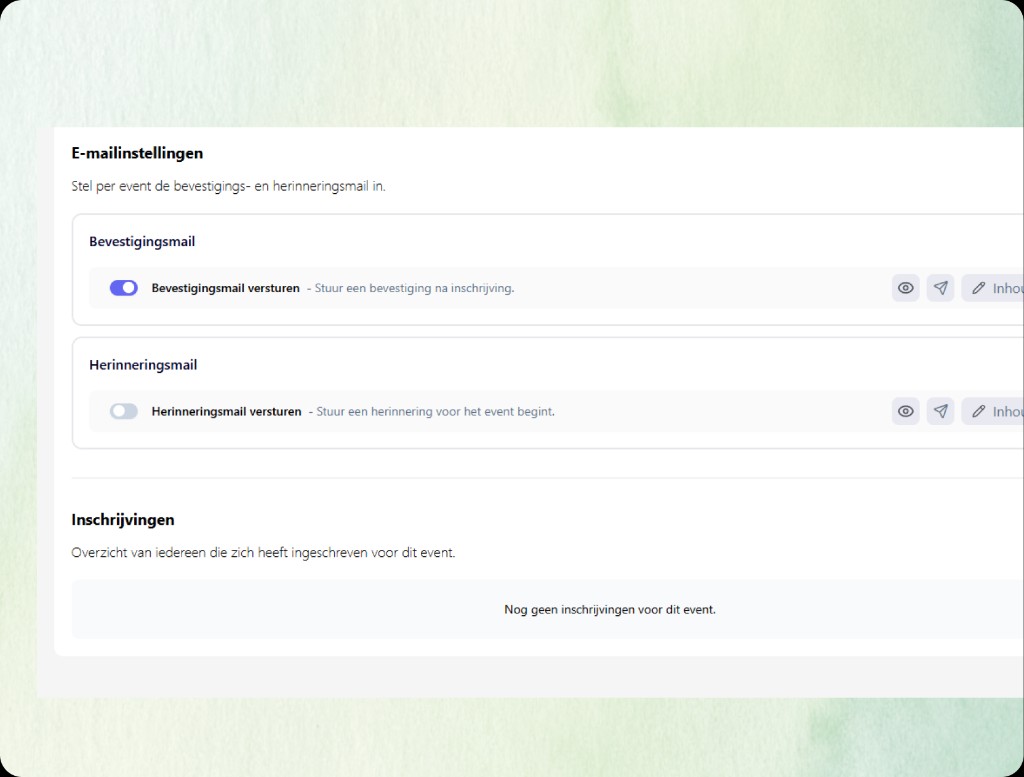Click 'Stuur een bevestiging na inschrijving.' description
The width and height of the screenshot is (1024, 777).
pos(414,288)
